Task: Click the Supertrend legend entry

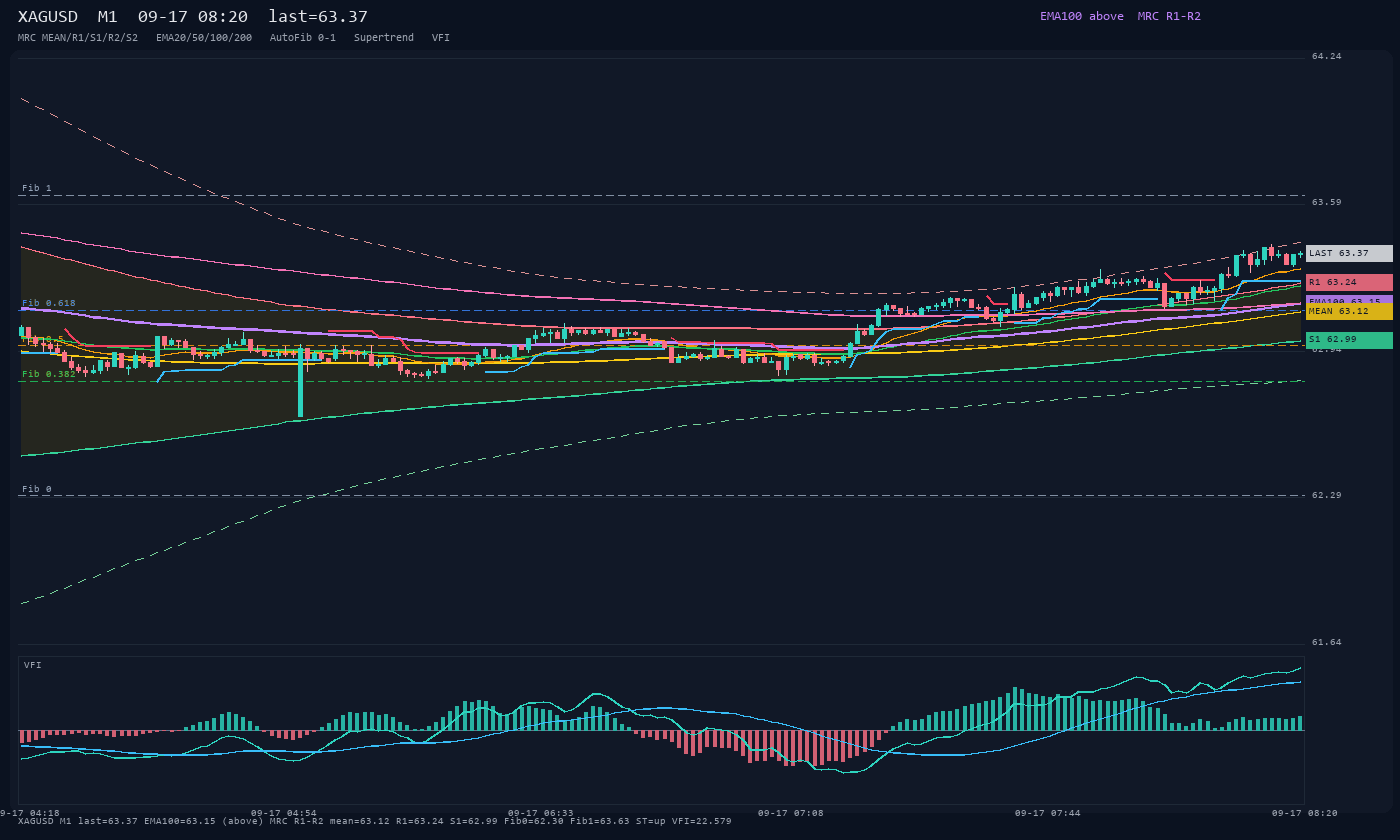Action: pyautogui.click(x=384, y=38)
